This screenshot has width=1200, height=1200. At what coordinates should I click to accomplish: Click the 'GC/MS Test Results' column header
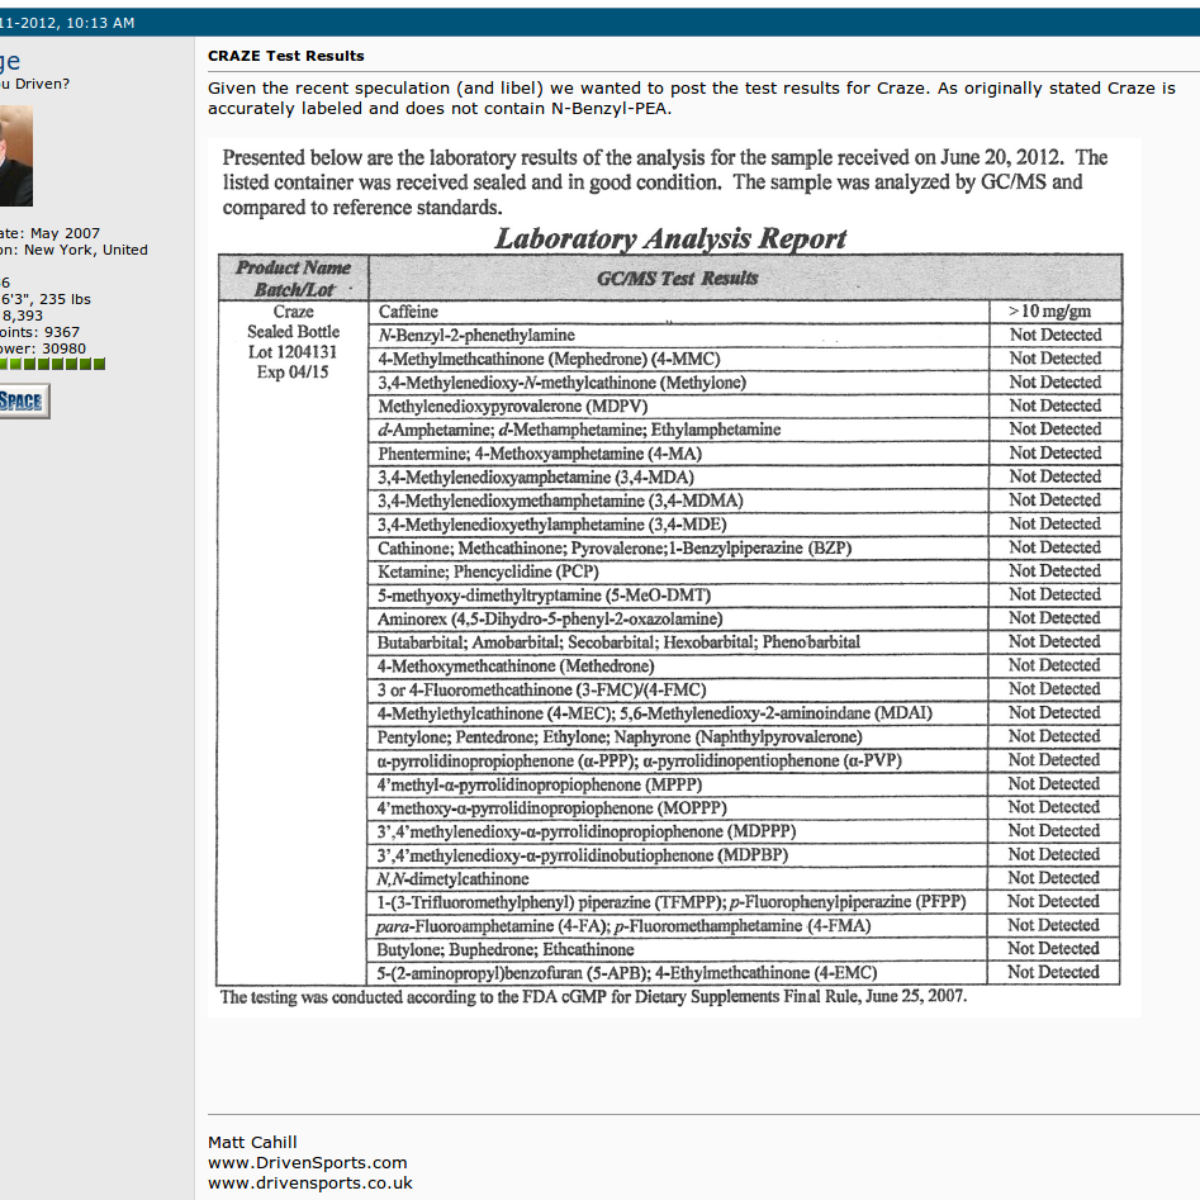[678, 278]
